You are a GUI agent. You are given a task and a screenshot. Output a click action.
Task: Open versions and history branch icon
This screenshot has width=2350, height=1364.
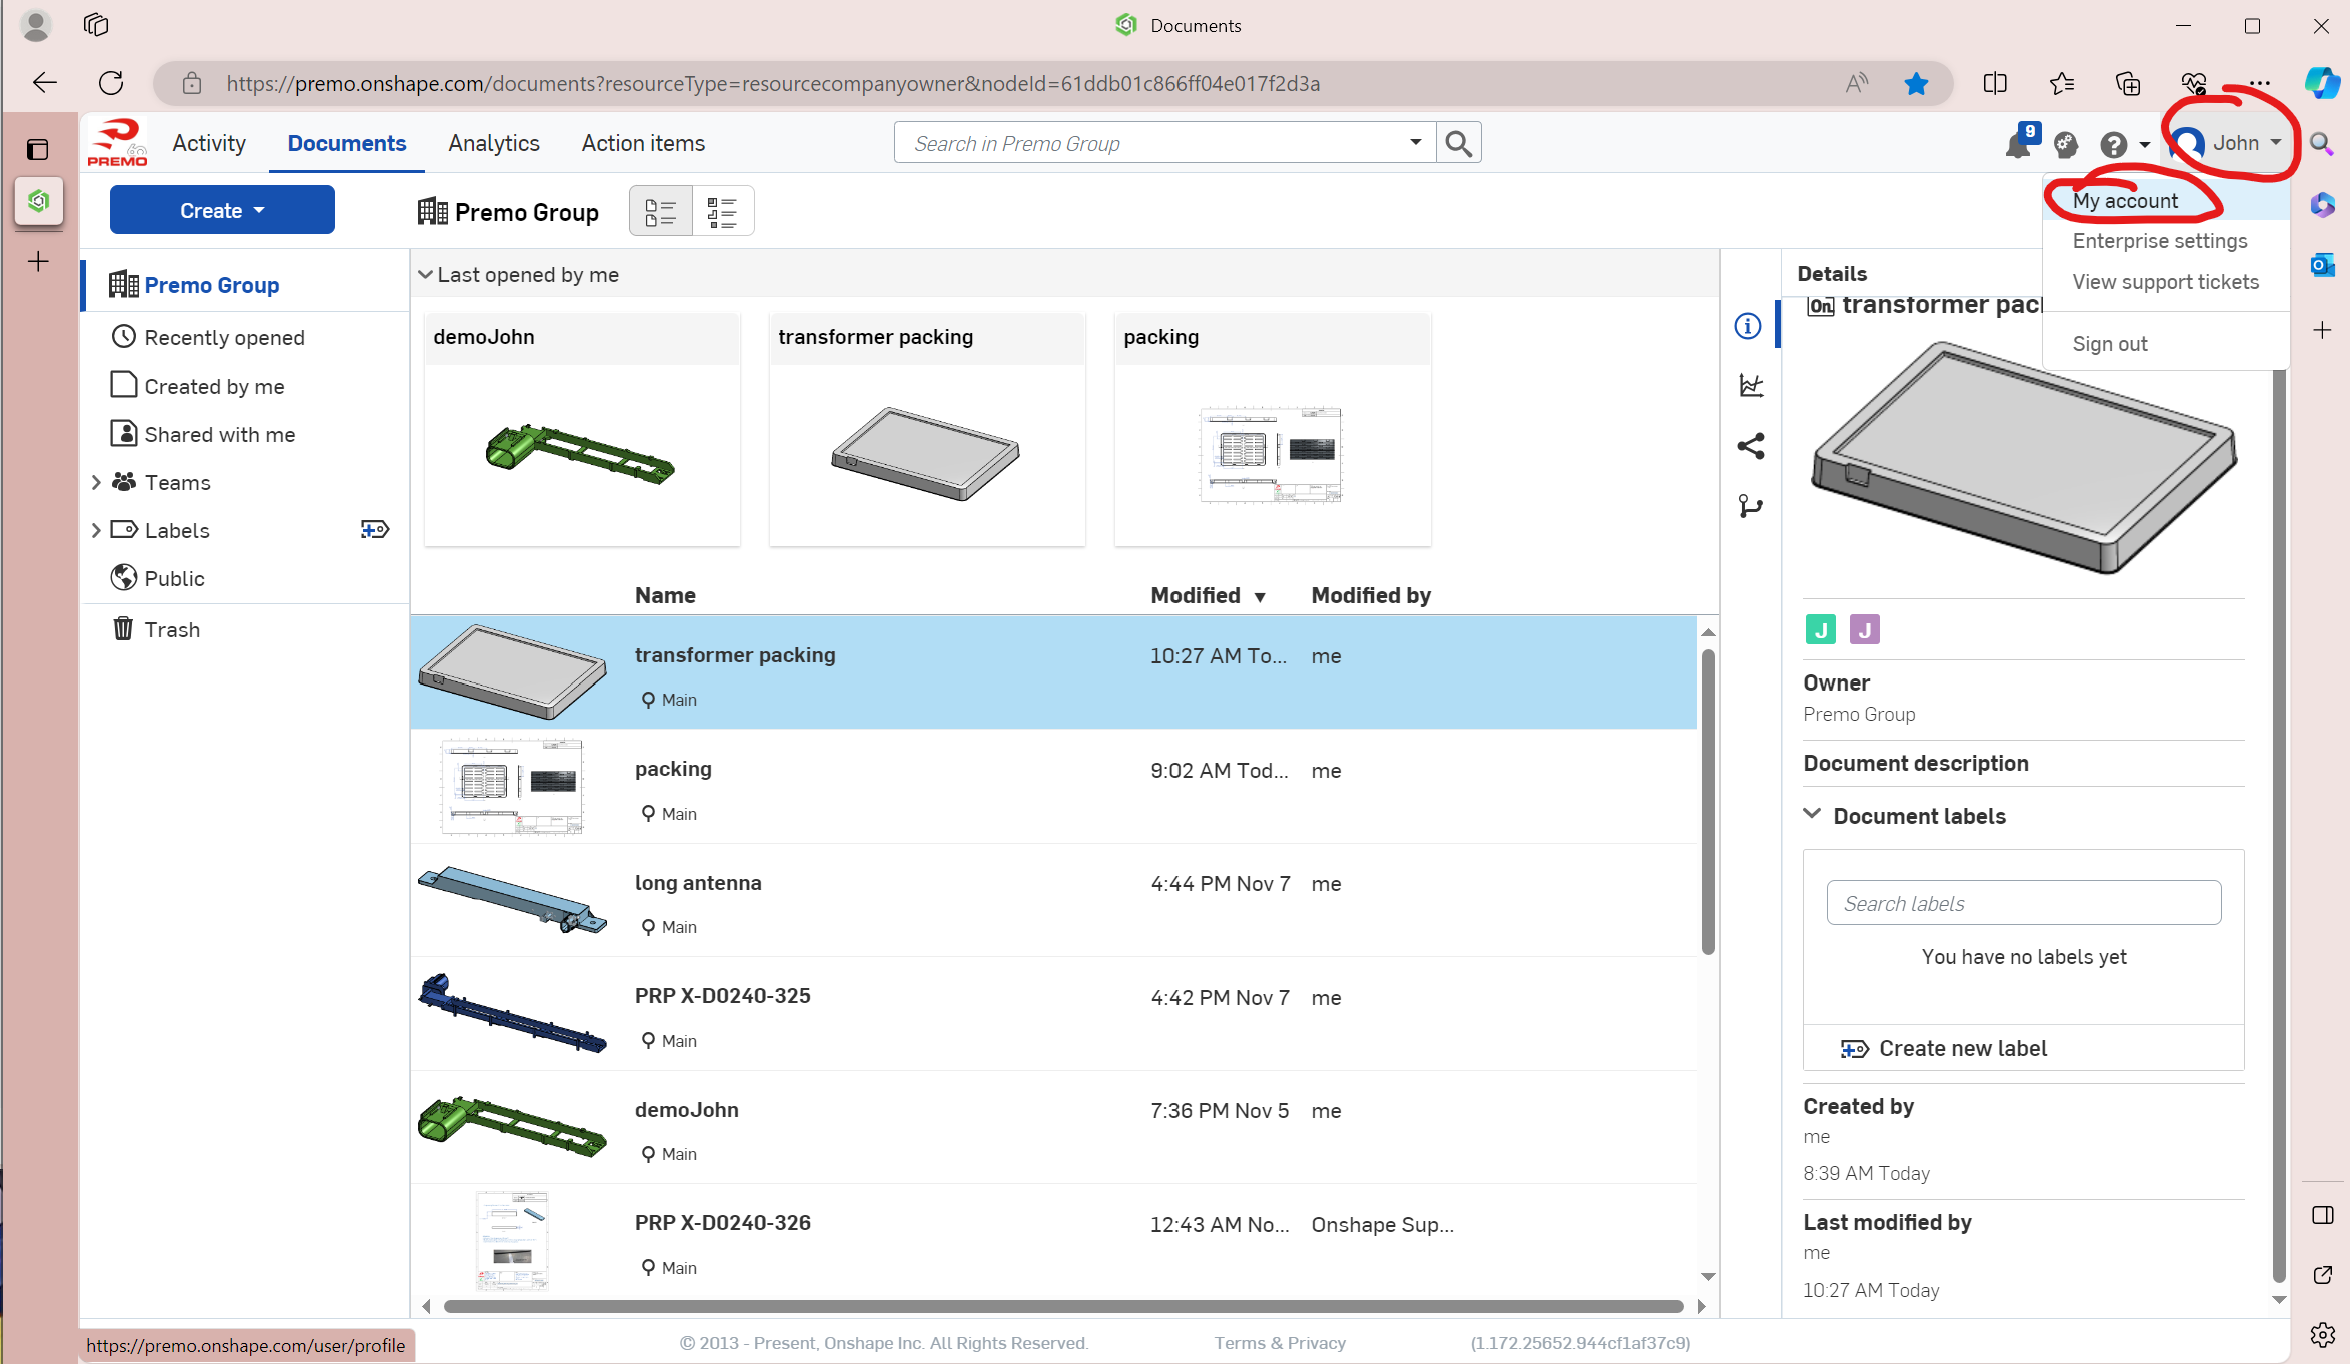(1750, 506)
